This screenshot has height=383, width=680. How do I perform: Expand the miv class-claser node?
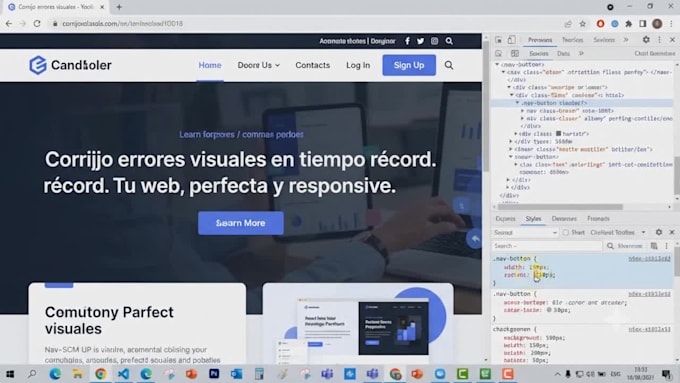[x=523, y=118]
